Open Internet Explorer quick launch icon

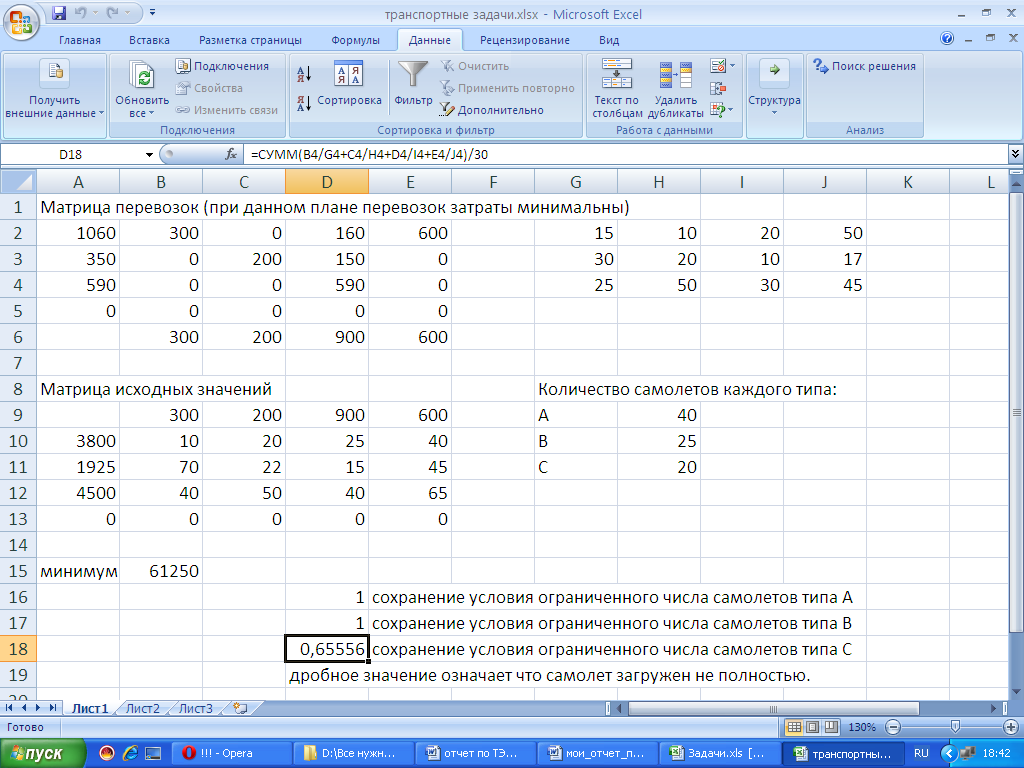(130, 754)
